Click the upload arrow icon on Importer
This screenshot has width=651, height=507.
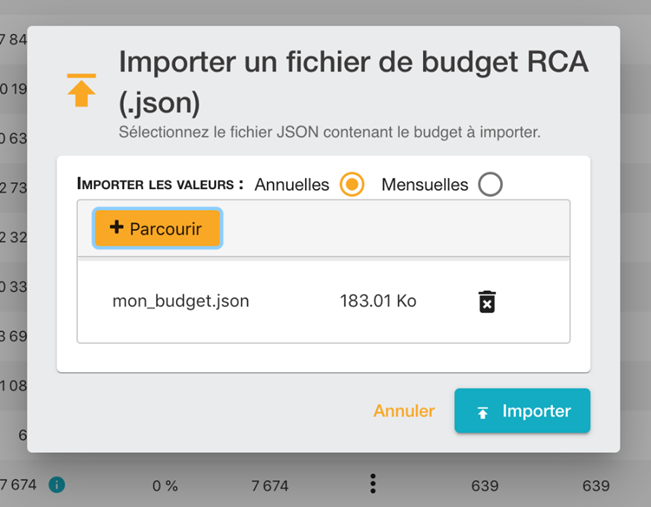coord(483,412)
